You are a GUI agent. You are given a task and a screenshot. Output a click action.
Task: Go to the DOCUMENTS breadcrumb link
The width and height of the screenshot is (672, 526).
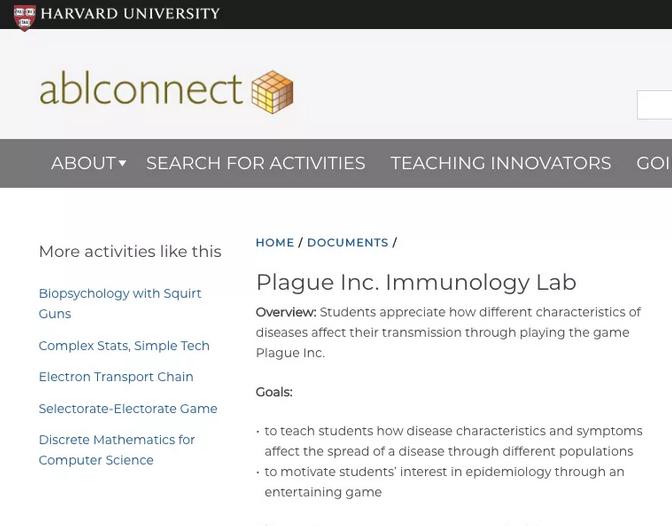click(x=348, y=243)
